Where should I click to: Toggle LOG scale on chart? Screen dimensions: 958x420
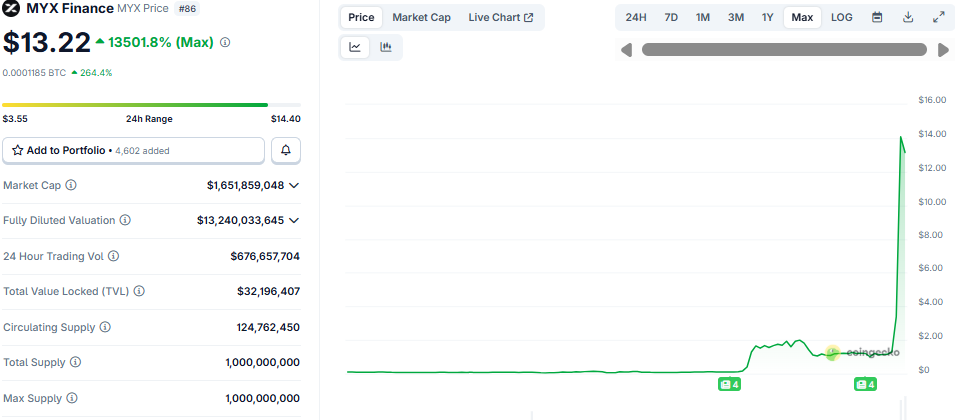coord(842,17)
